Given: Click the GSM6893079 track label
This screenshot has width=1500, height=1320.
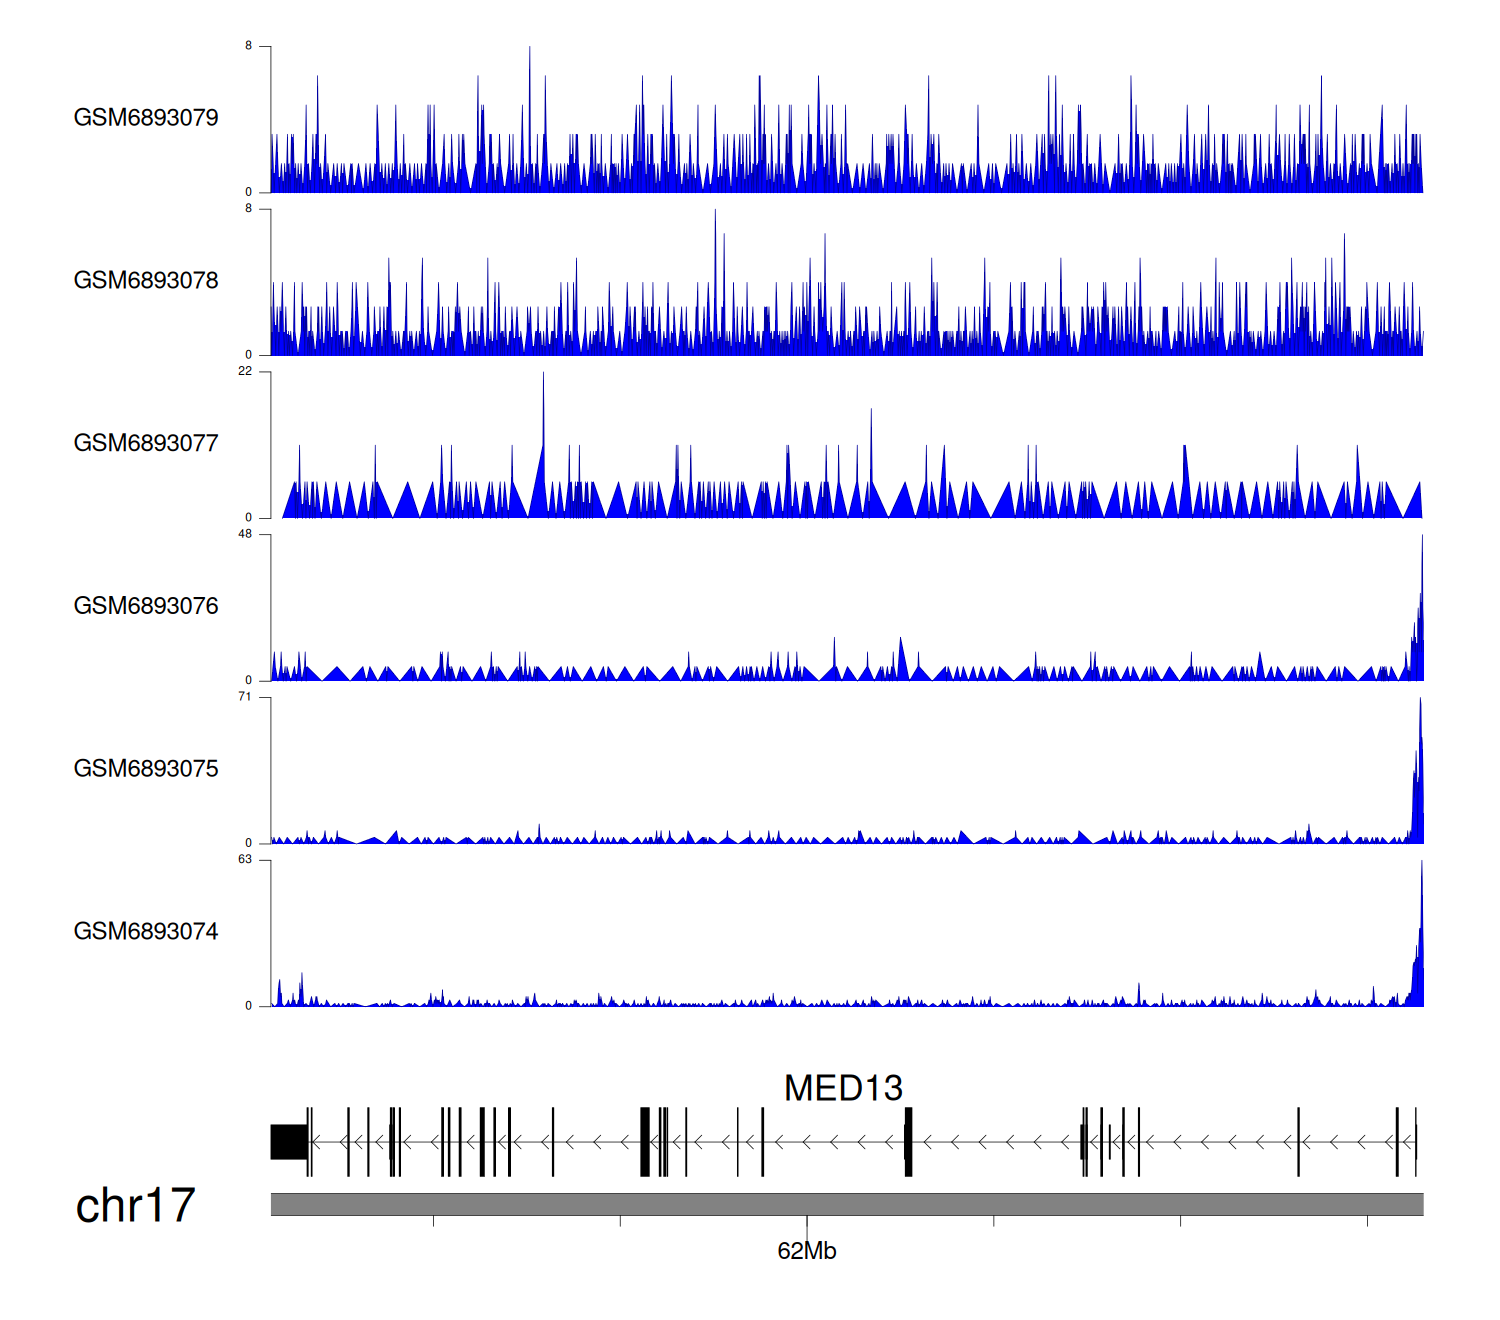Looking at the screenshot, I should [x=146, y=118].
